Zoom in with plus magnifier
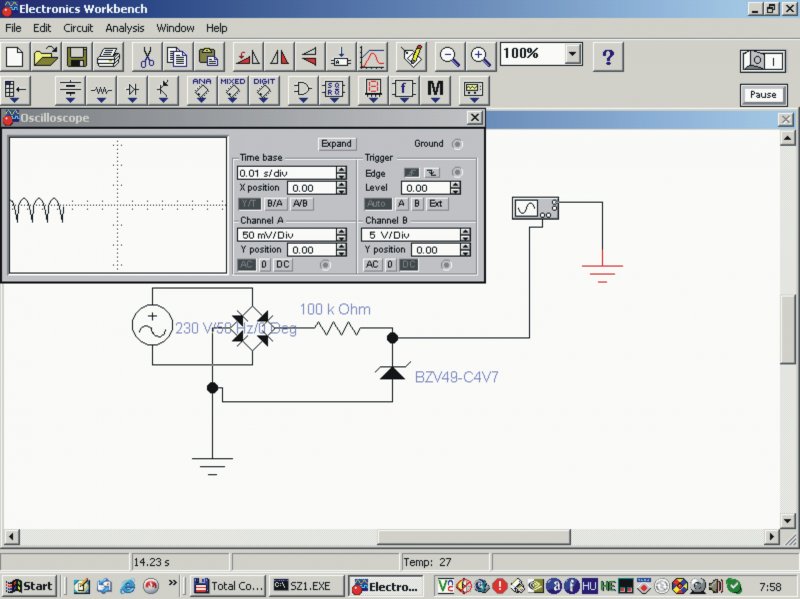This screenshot has width=800, height=599. [x=481, y=56]
